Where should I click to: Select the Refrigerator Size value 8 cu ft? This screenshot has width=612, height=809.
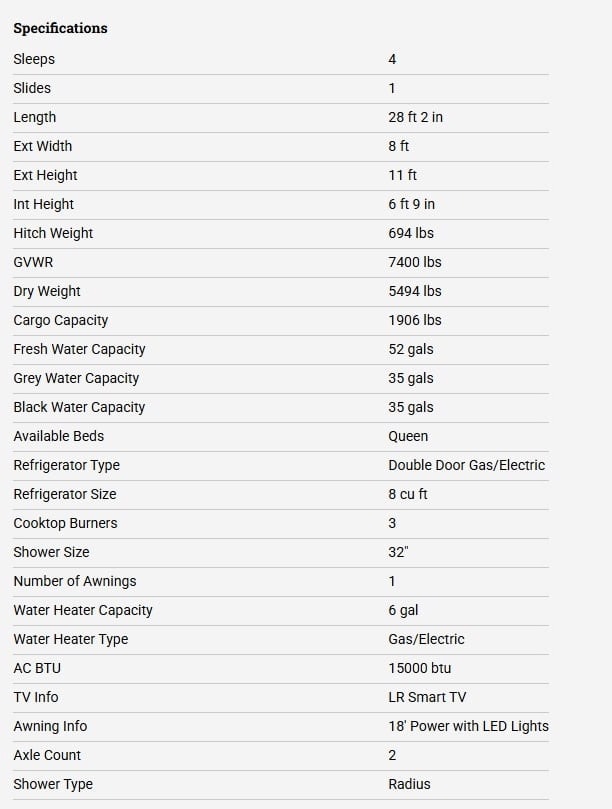click(408, 494)
